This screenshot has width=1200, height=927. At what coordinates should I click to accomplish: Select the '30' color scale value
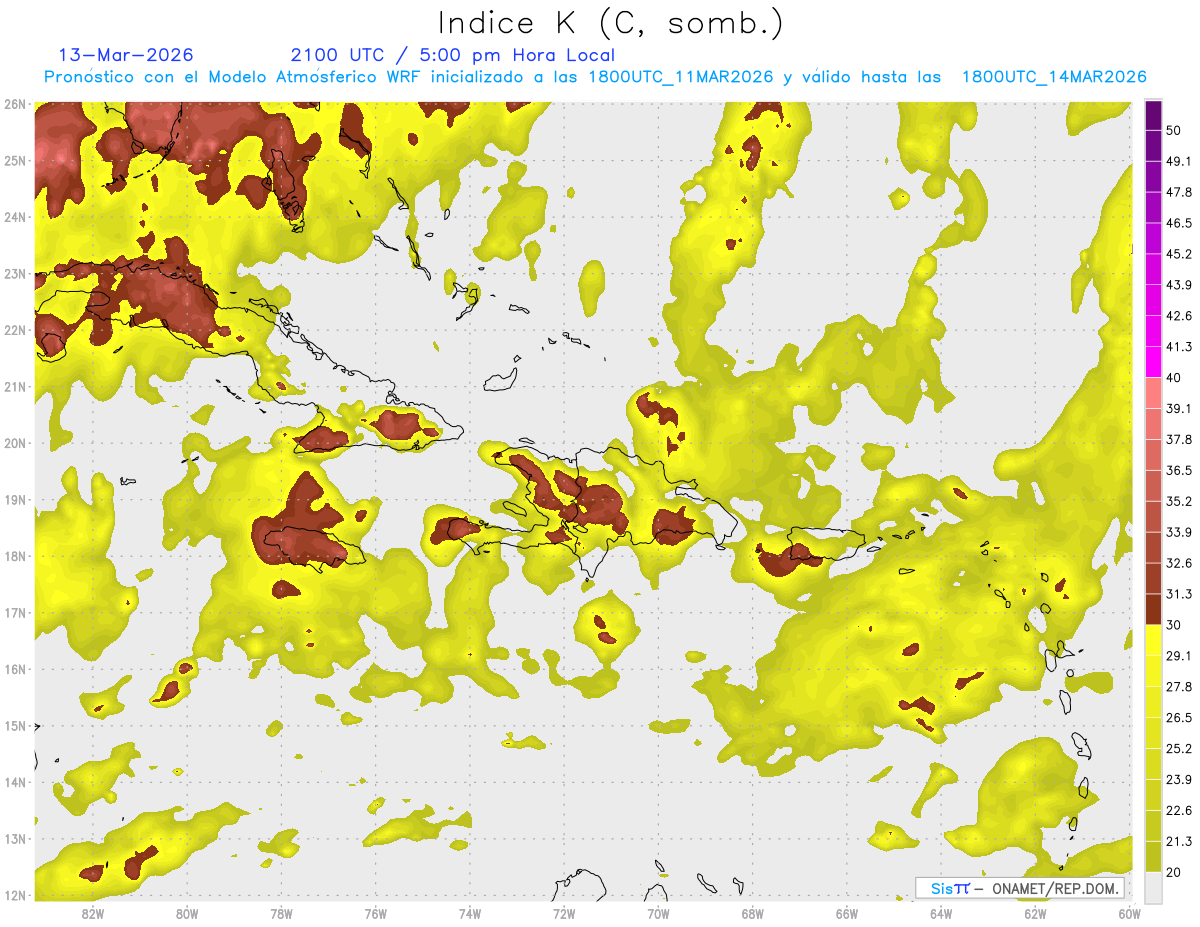click(1175, 625)
